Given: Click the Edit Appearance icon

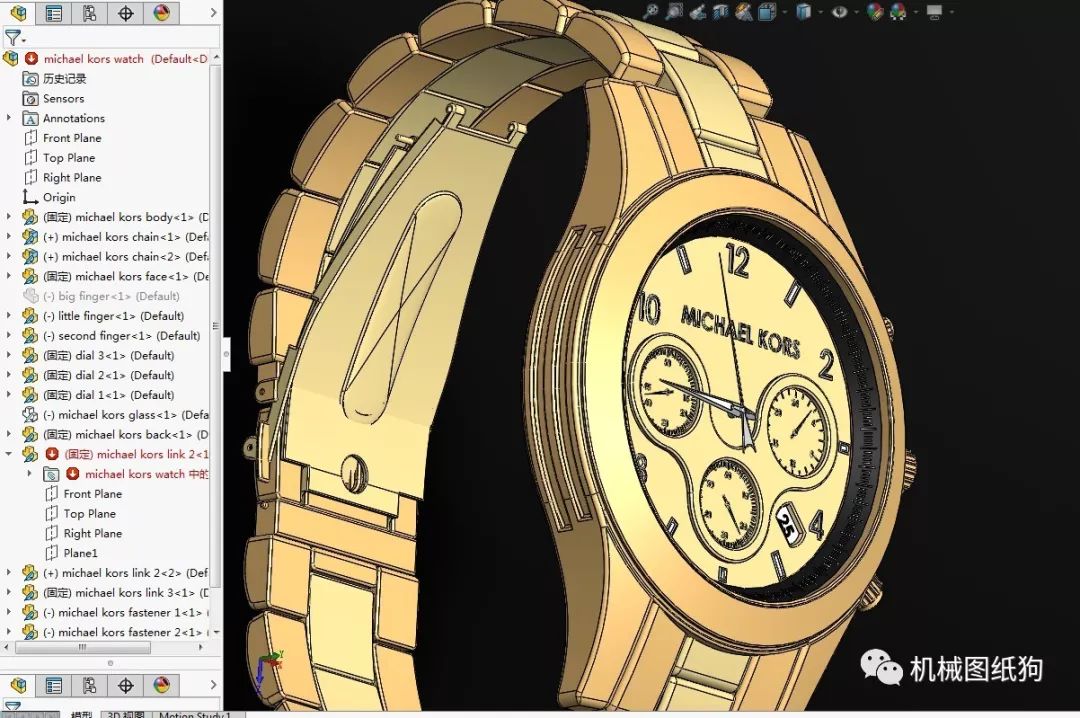Looking at the screenshot, I should 875,11.
